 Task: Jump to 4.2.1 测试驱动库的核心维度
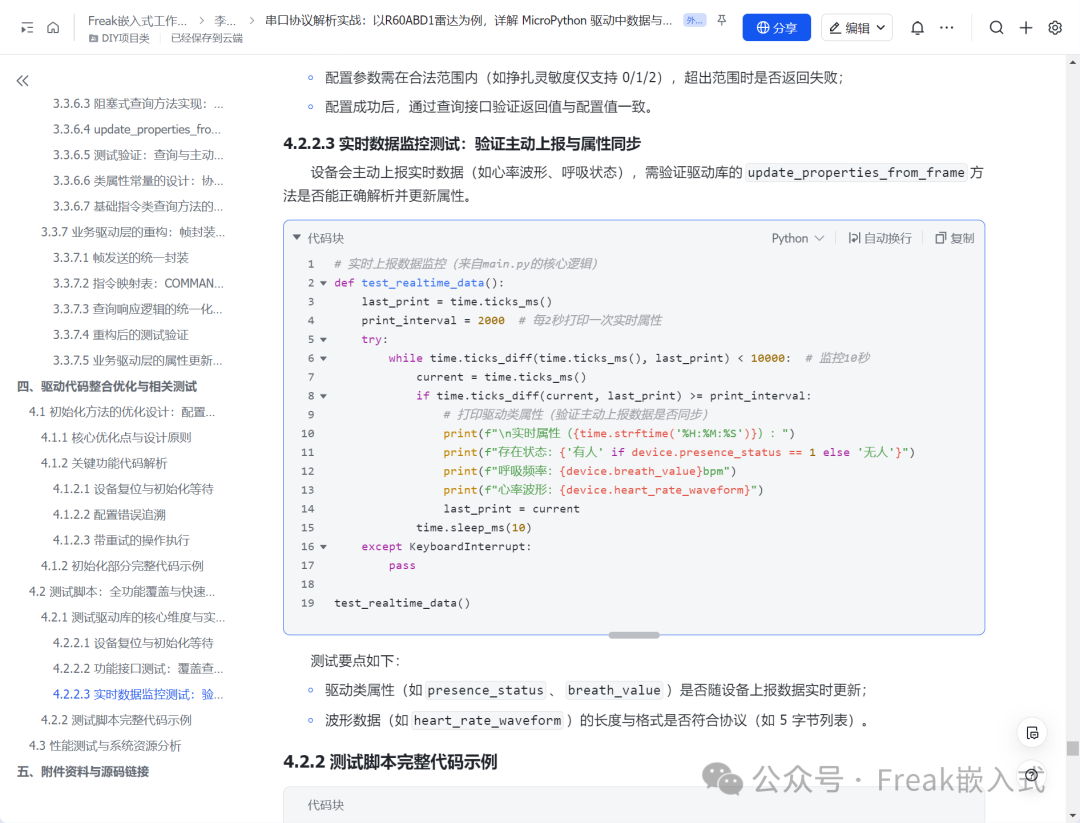tap(132, 618)
